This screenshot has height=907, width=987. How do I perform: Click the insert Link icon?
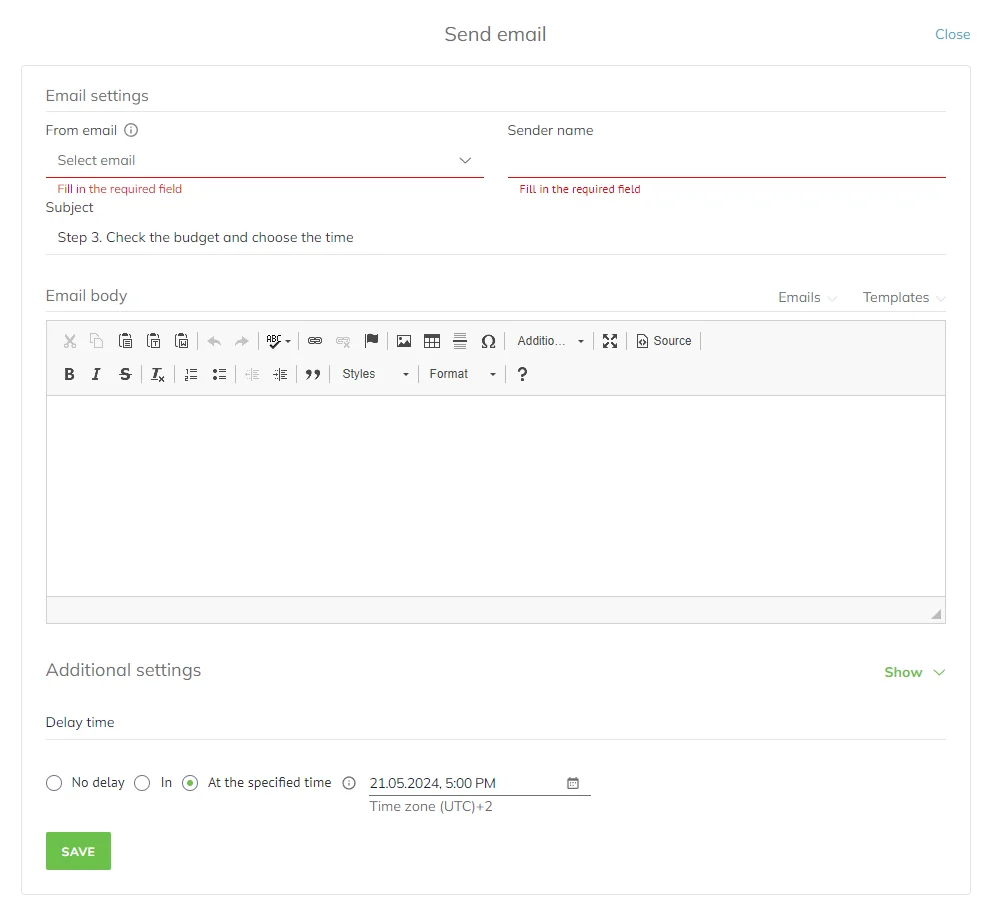315,341
